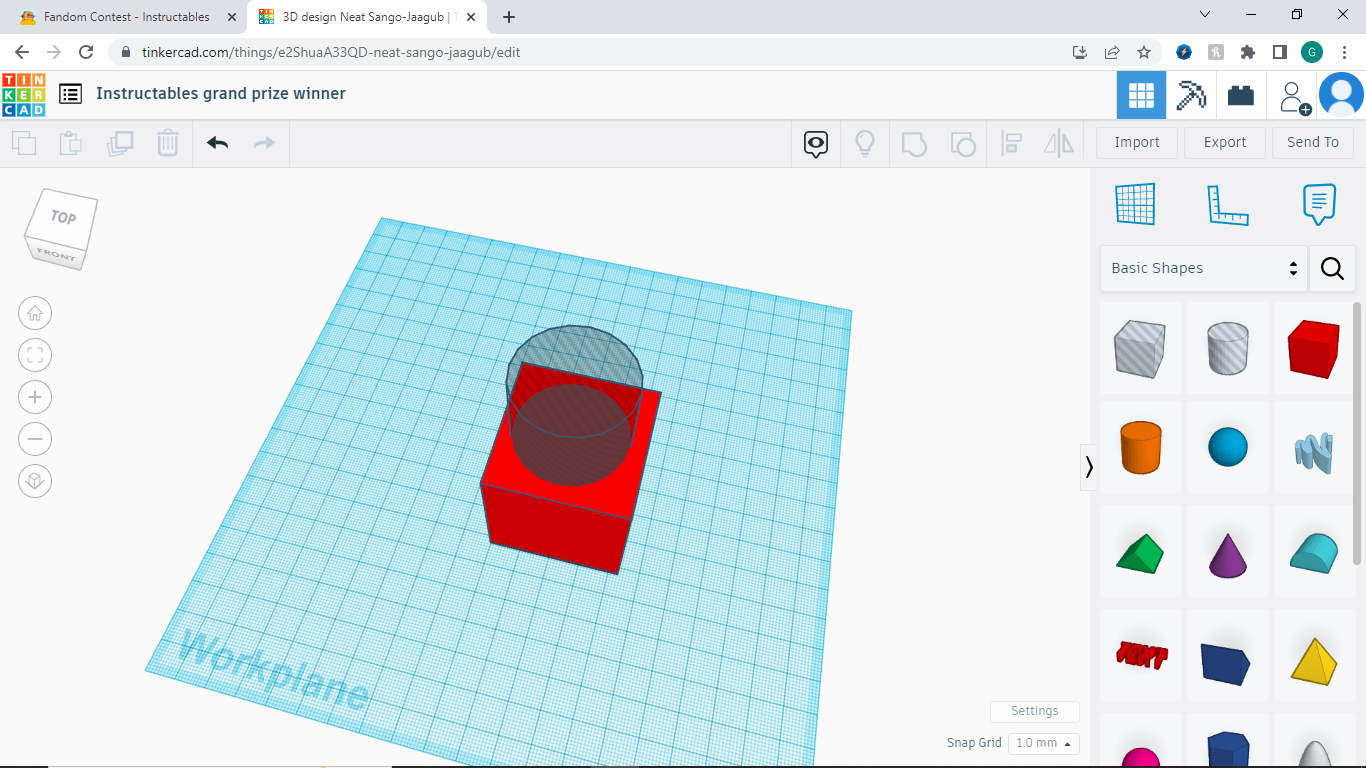Collapse the shapes panel arrow
This screenshot has height=768, width=1366.
[1089, 467]
